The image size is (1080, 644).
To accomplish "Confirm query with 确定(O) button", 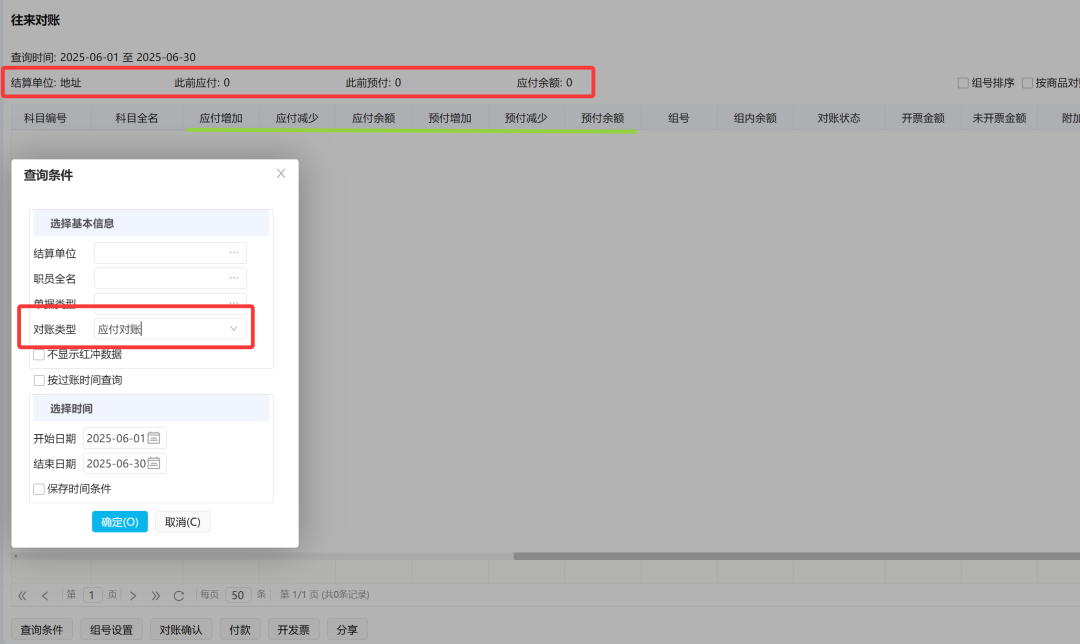I will pos(120,522).
